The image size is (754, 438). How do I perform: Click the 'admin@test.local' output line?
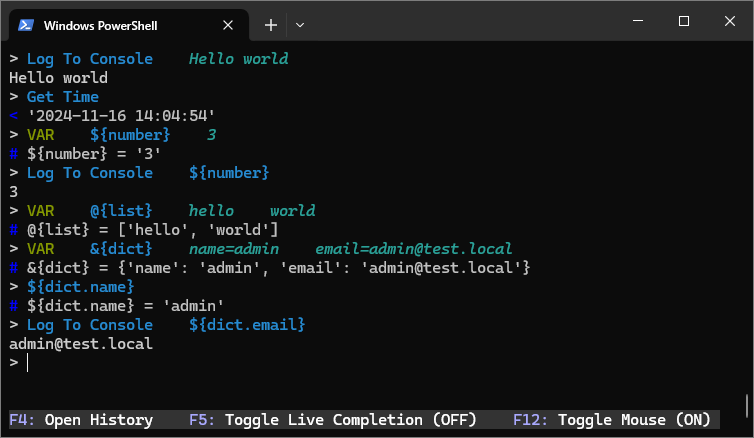tap(81, 344)
